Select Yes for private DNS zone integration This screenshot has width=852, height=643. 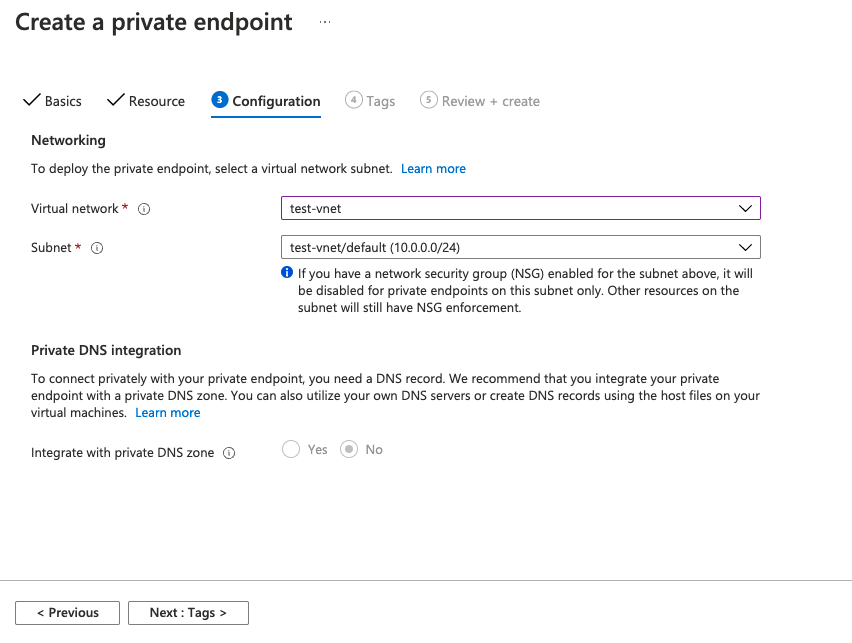[x=291, y=450]
